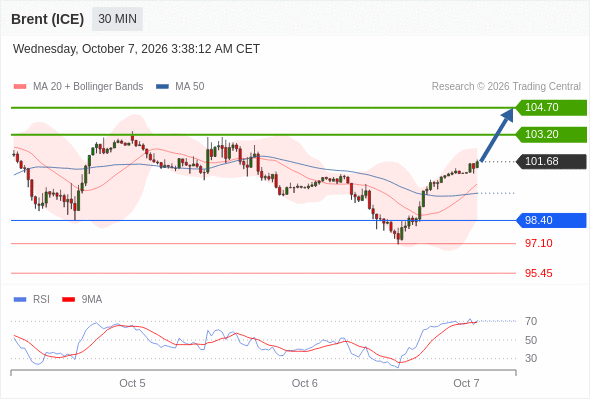Viewport: 590px width, 400px height.
Task: Click the pink MA 20 + Bollinger Bands legend swatch
Action: [20, 87]
